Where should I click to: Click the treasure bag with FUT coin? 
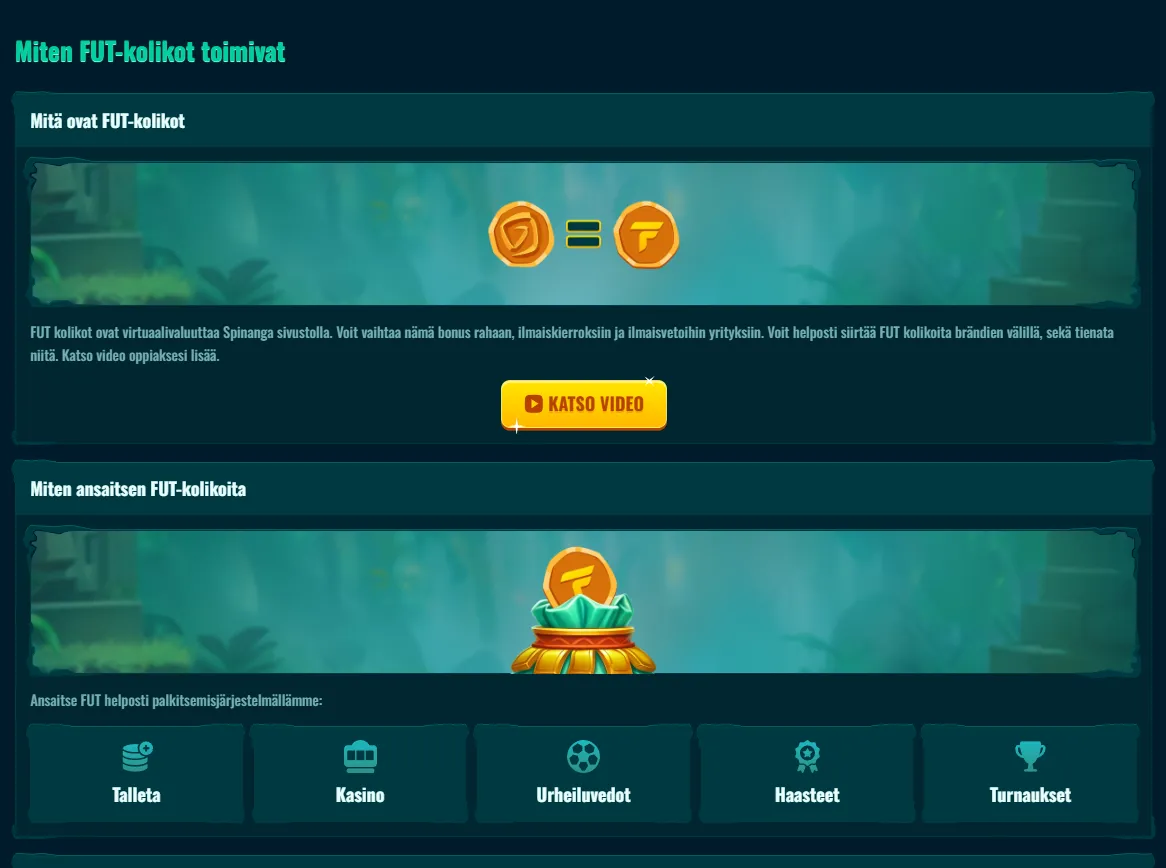[x=583, y=610]
